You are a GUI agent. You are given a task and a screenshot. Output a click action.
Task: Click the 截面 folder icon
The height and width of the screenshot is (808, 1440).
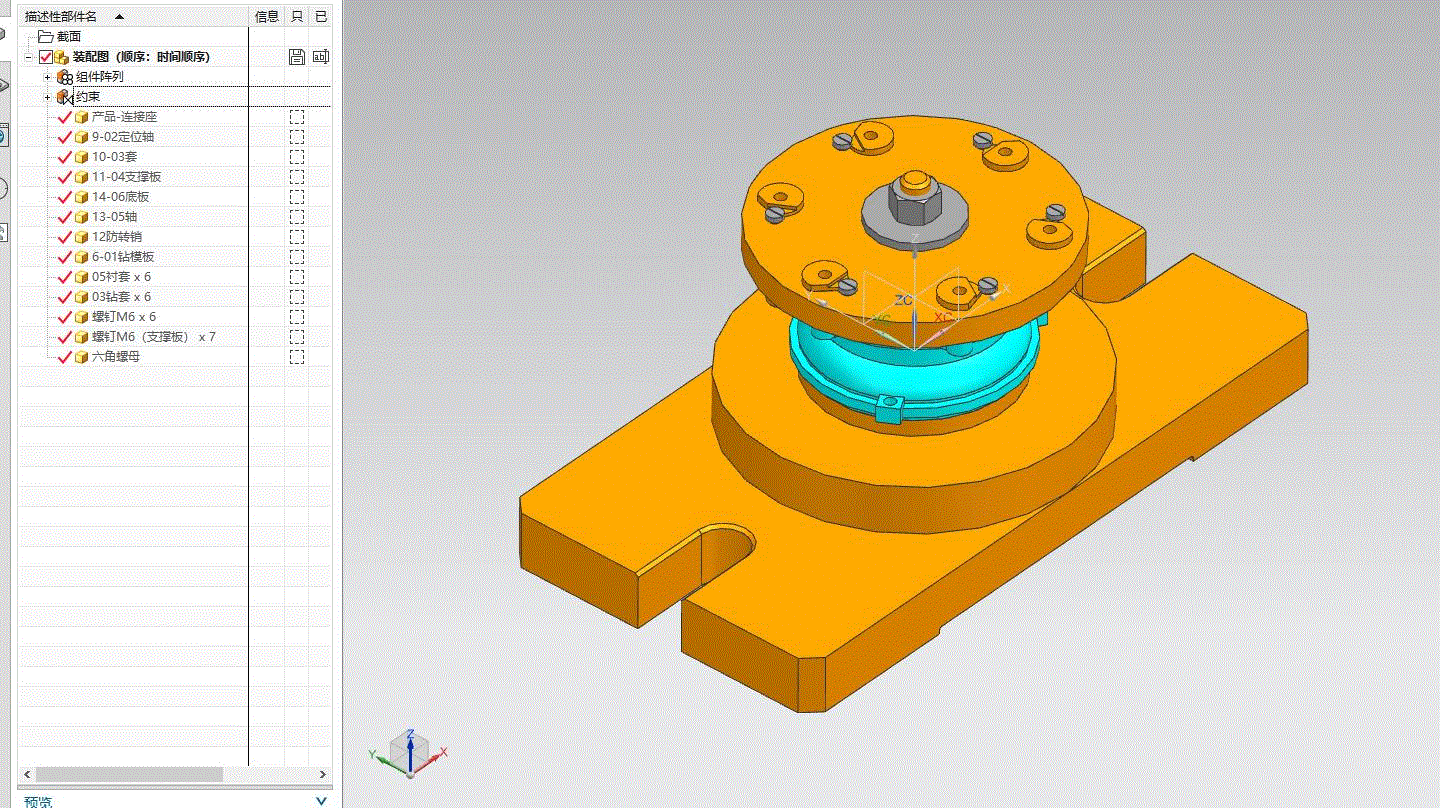[45, 37]
